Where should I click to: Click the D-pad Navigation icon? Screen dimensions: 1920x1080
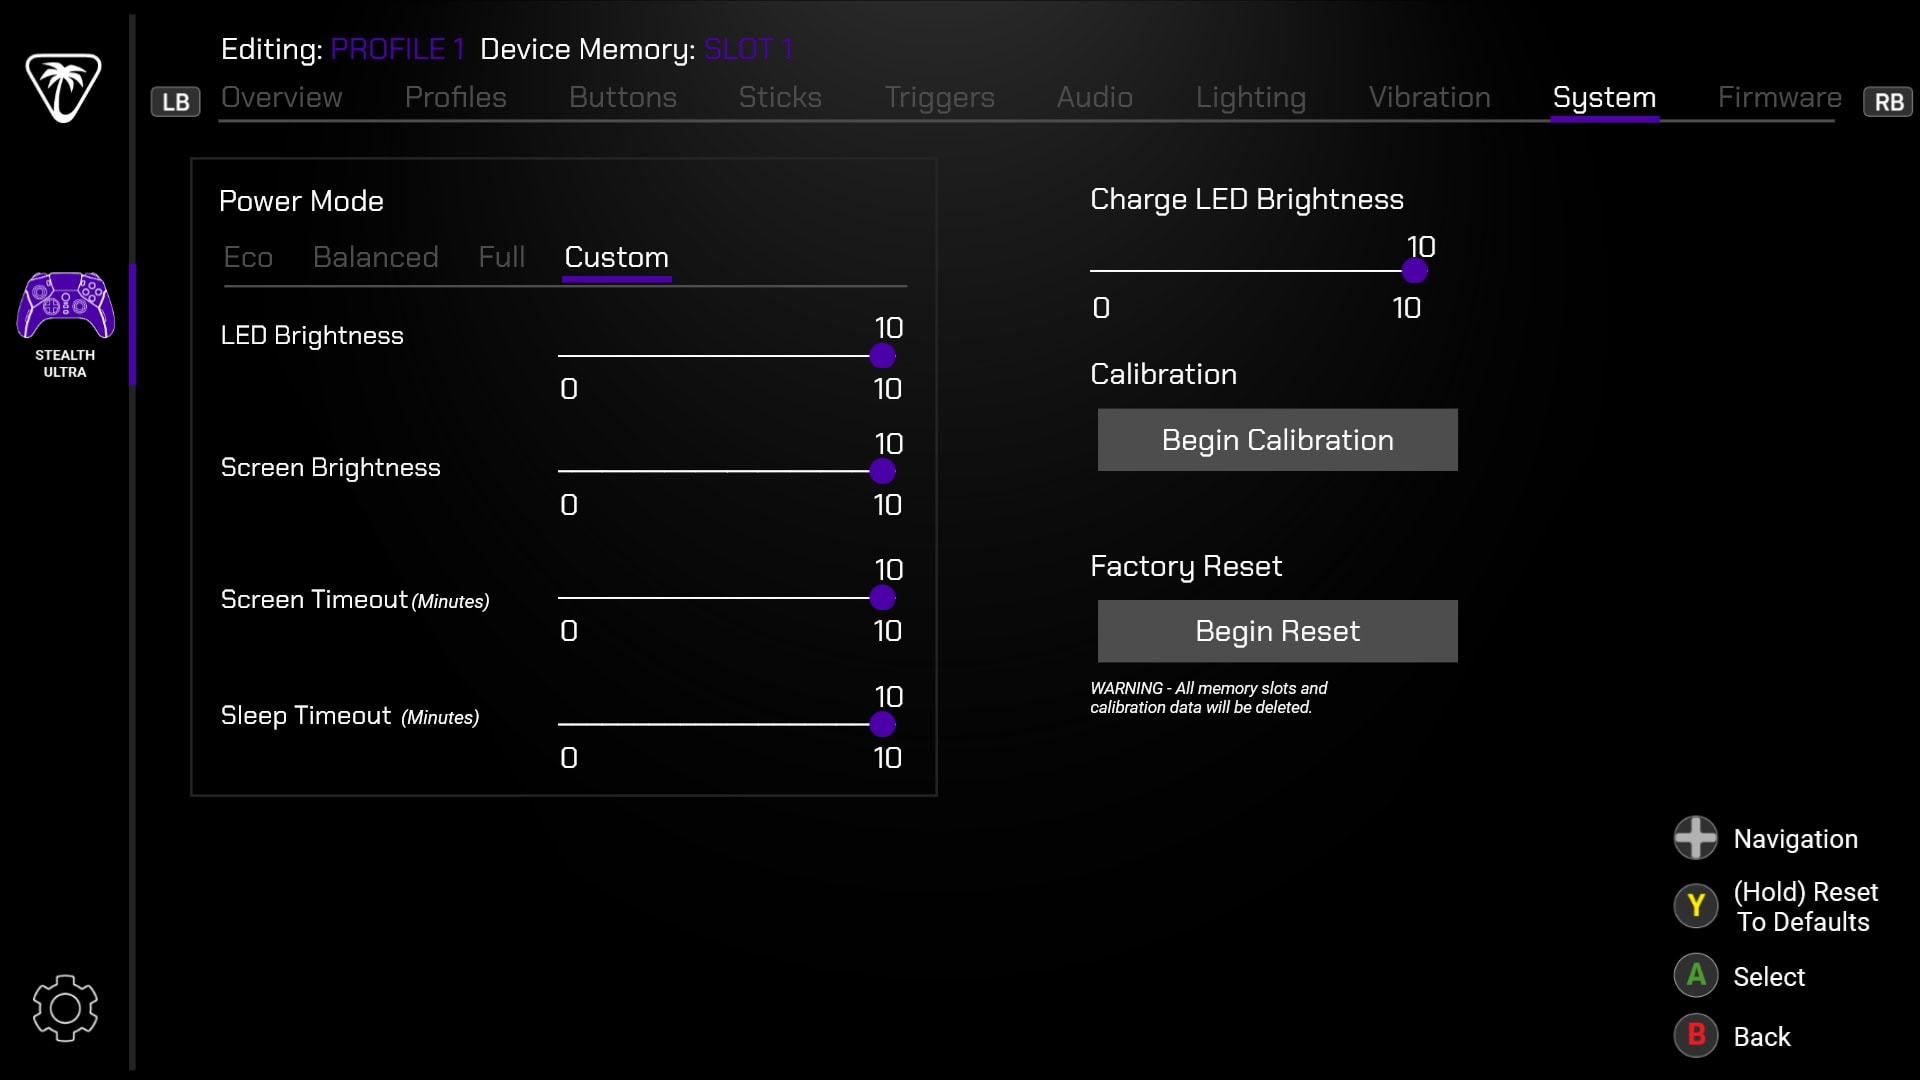(1696, 838)
